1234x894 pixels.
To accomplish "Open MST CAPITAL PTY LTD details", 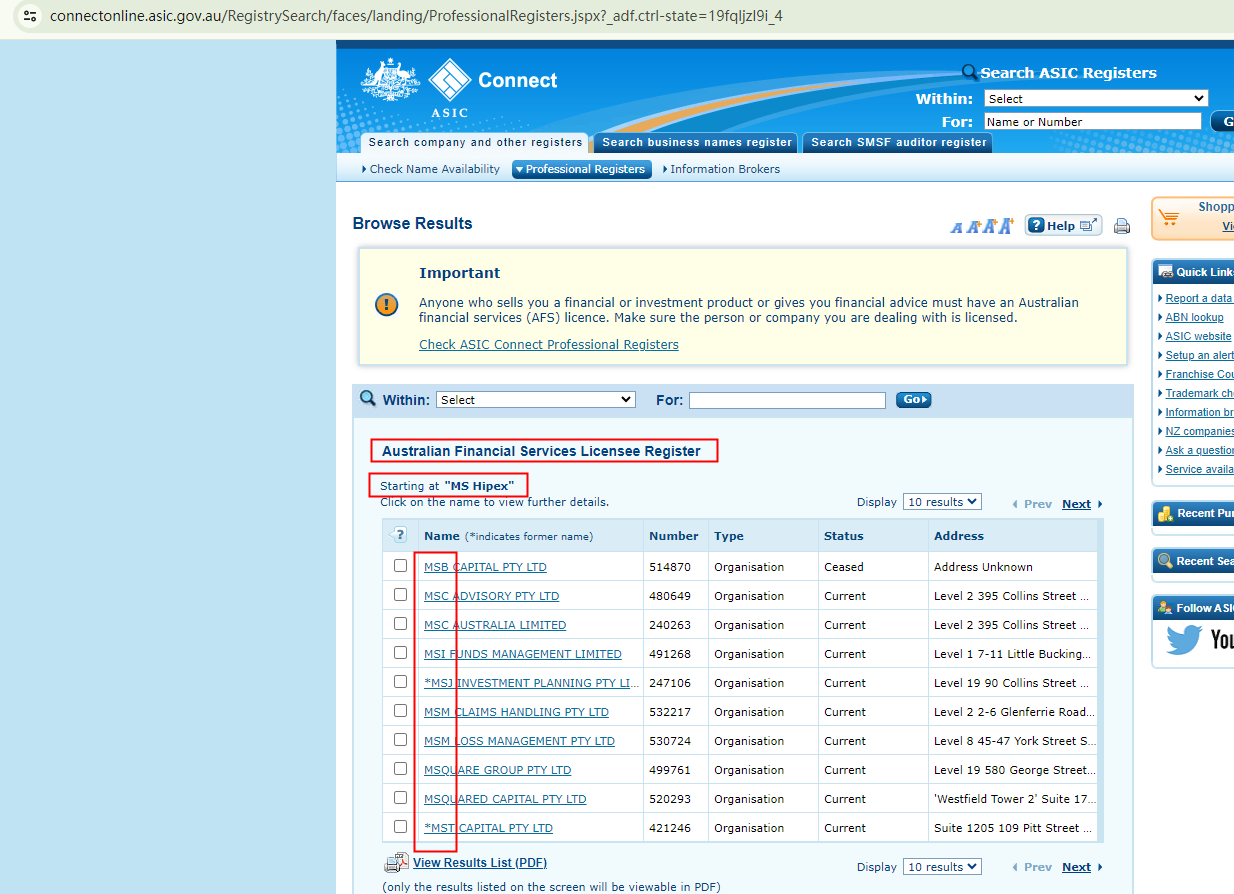I will 488,828.
